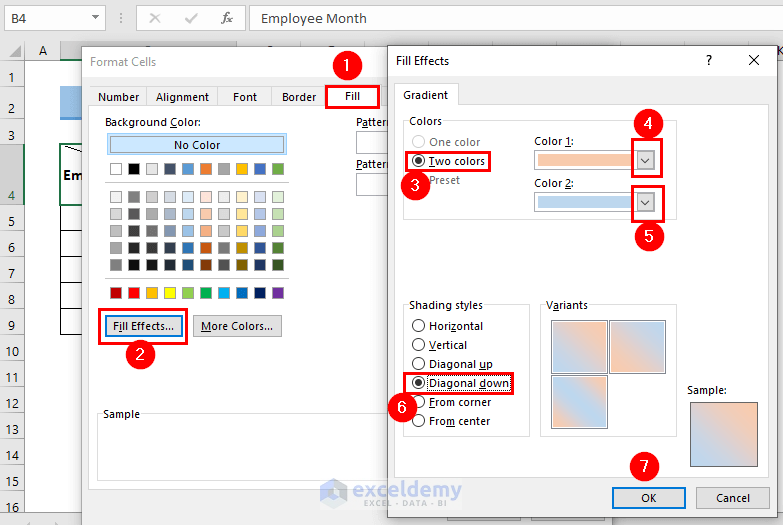783x525 pixels.
Task: Open the Color 1 dropdown arrow
Action: (x=645, y=160)
